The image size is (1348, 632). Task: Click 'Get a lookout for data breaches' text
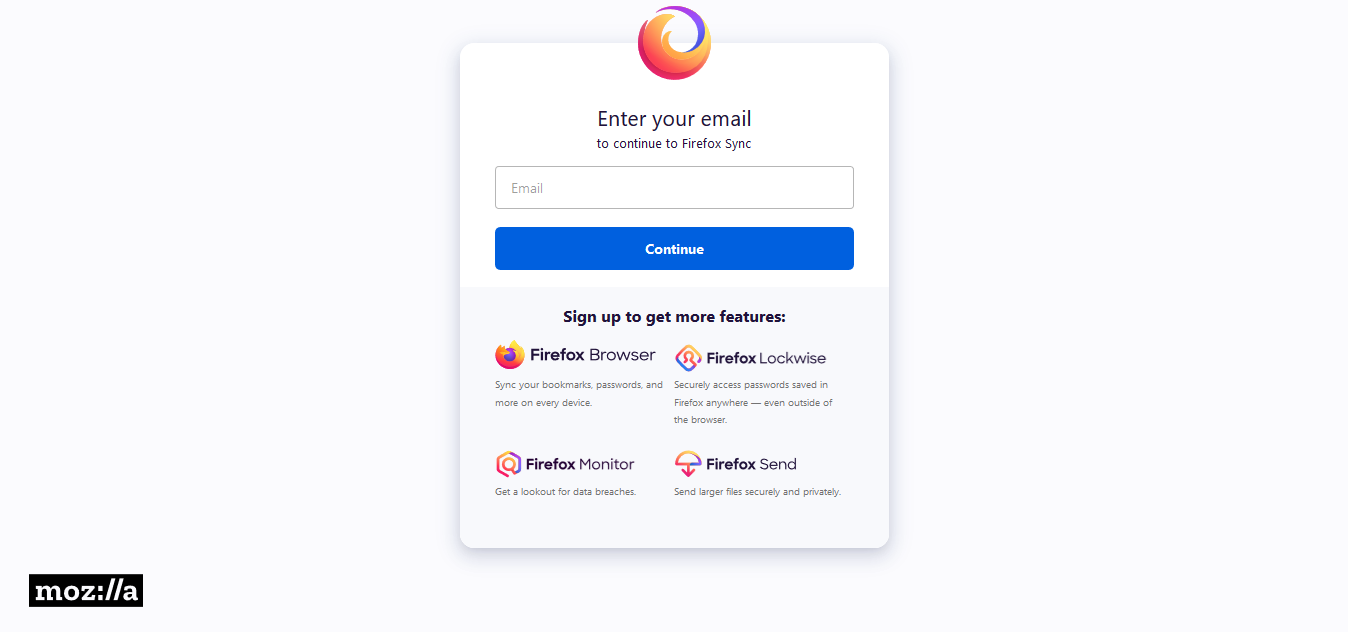565,492
